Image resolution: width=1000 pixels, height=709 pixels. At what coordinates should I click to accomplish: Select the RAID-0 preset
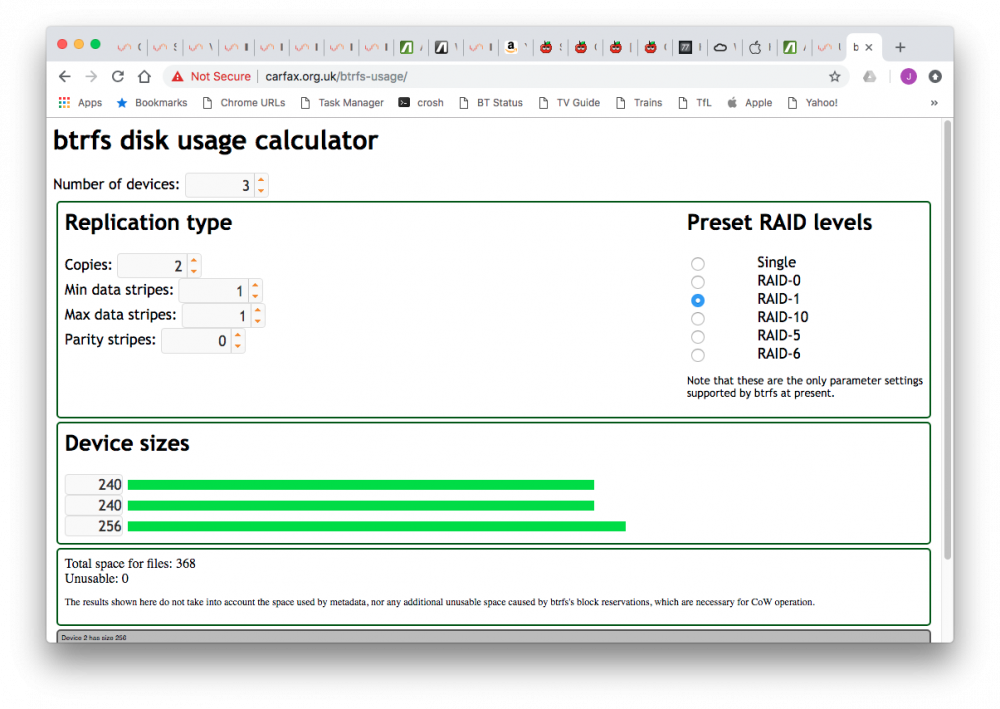(698, 281)
